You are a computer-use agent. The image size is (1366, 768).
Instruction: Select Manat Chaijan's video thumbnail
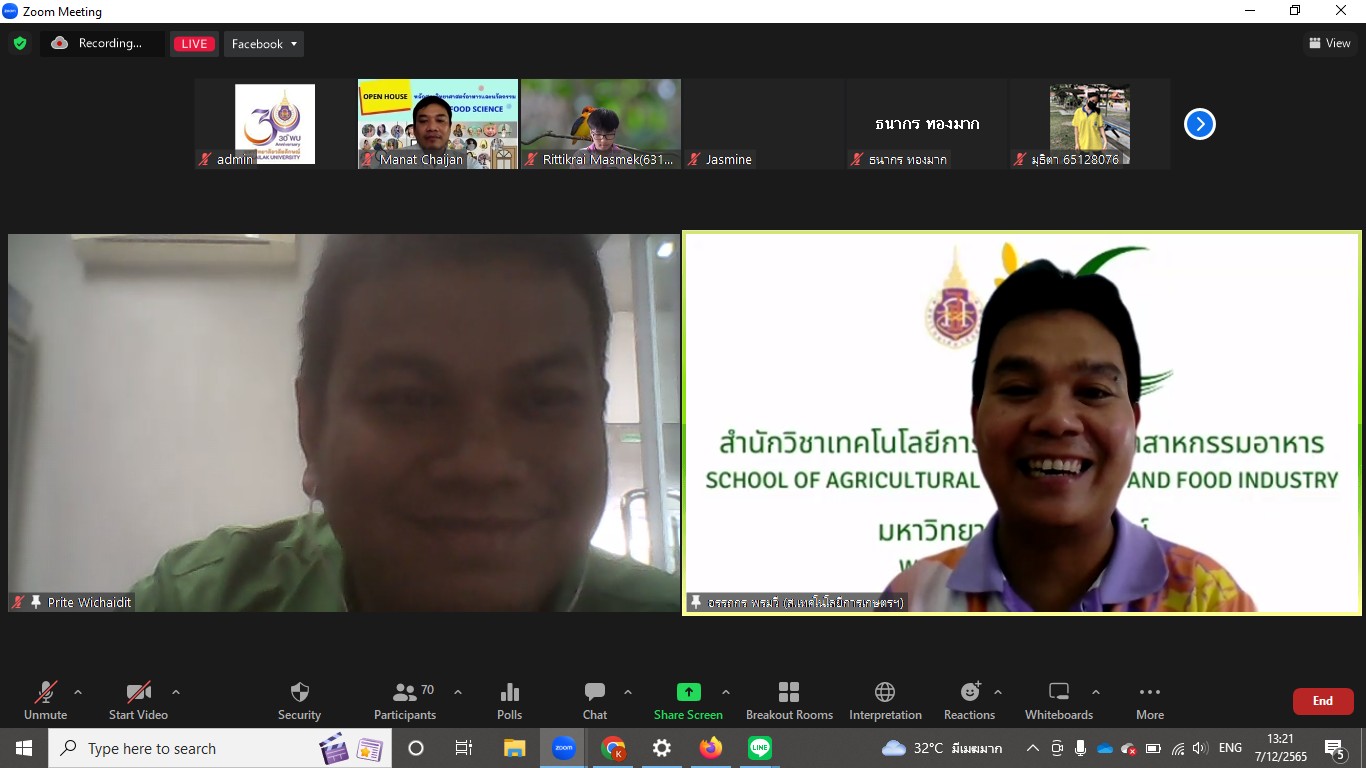438,123
